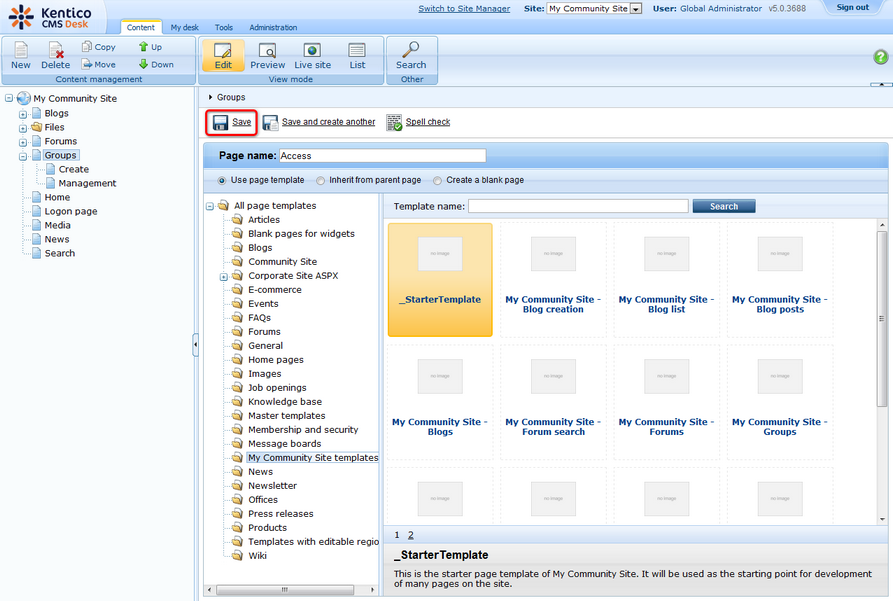Viewport: 893px width, 601px height.
Task: Select My Community Site templates folder
Action: pyautogui.click(x=313, y=457)
